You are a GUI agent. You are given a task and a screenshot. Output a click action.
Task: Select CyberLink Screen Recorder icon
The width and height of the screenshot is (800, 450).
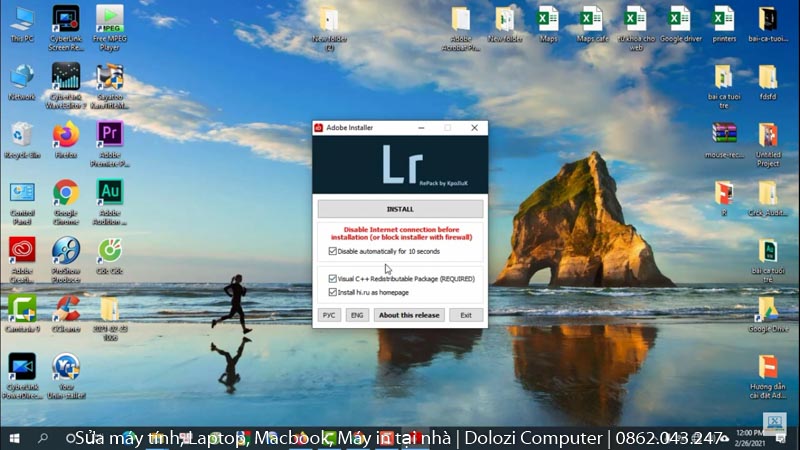[66, 28]
